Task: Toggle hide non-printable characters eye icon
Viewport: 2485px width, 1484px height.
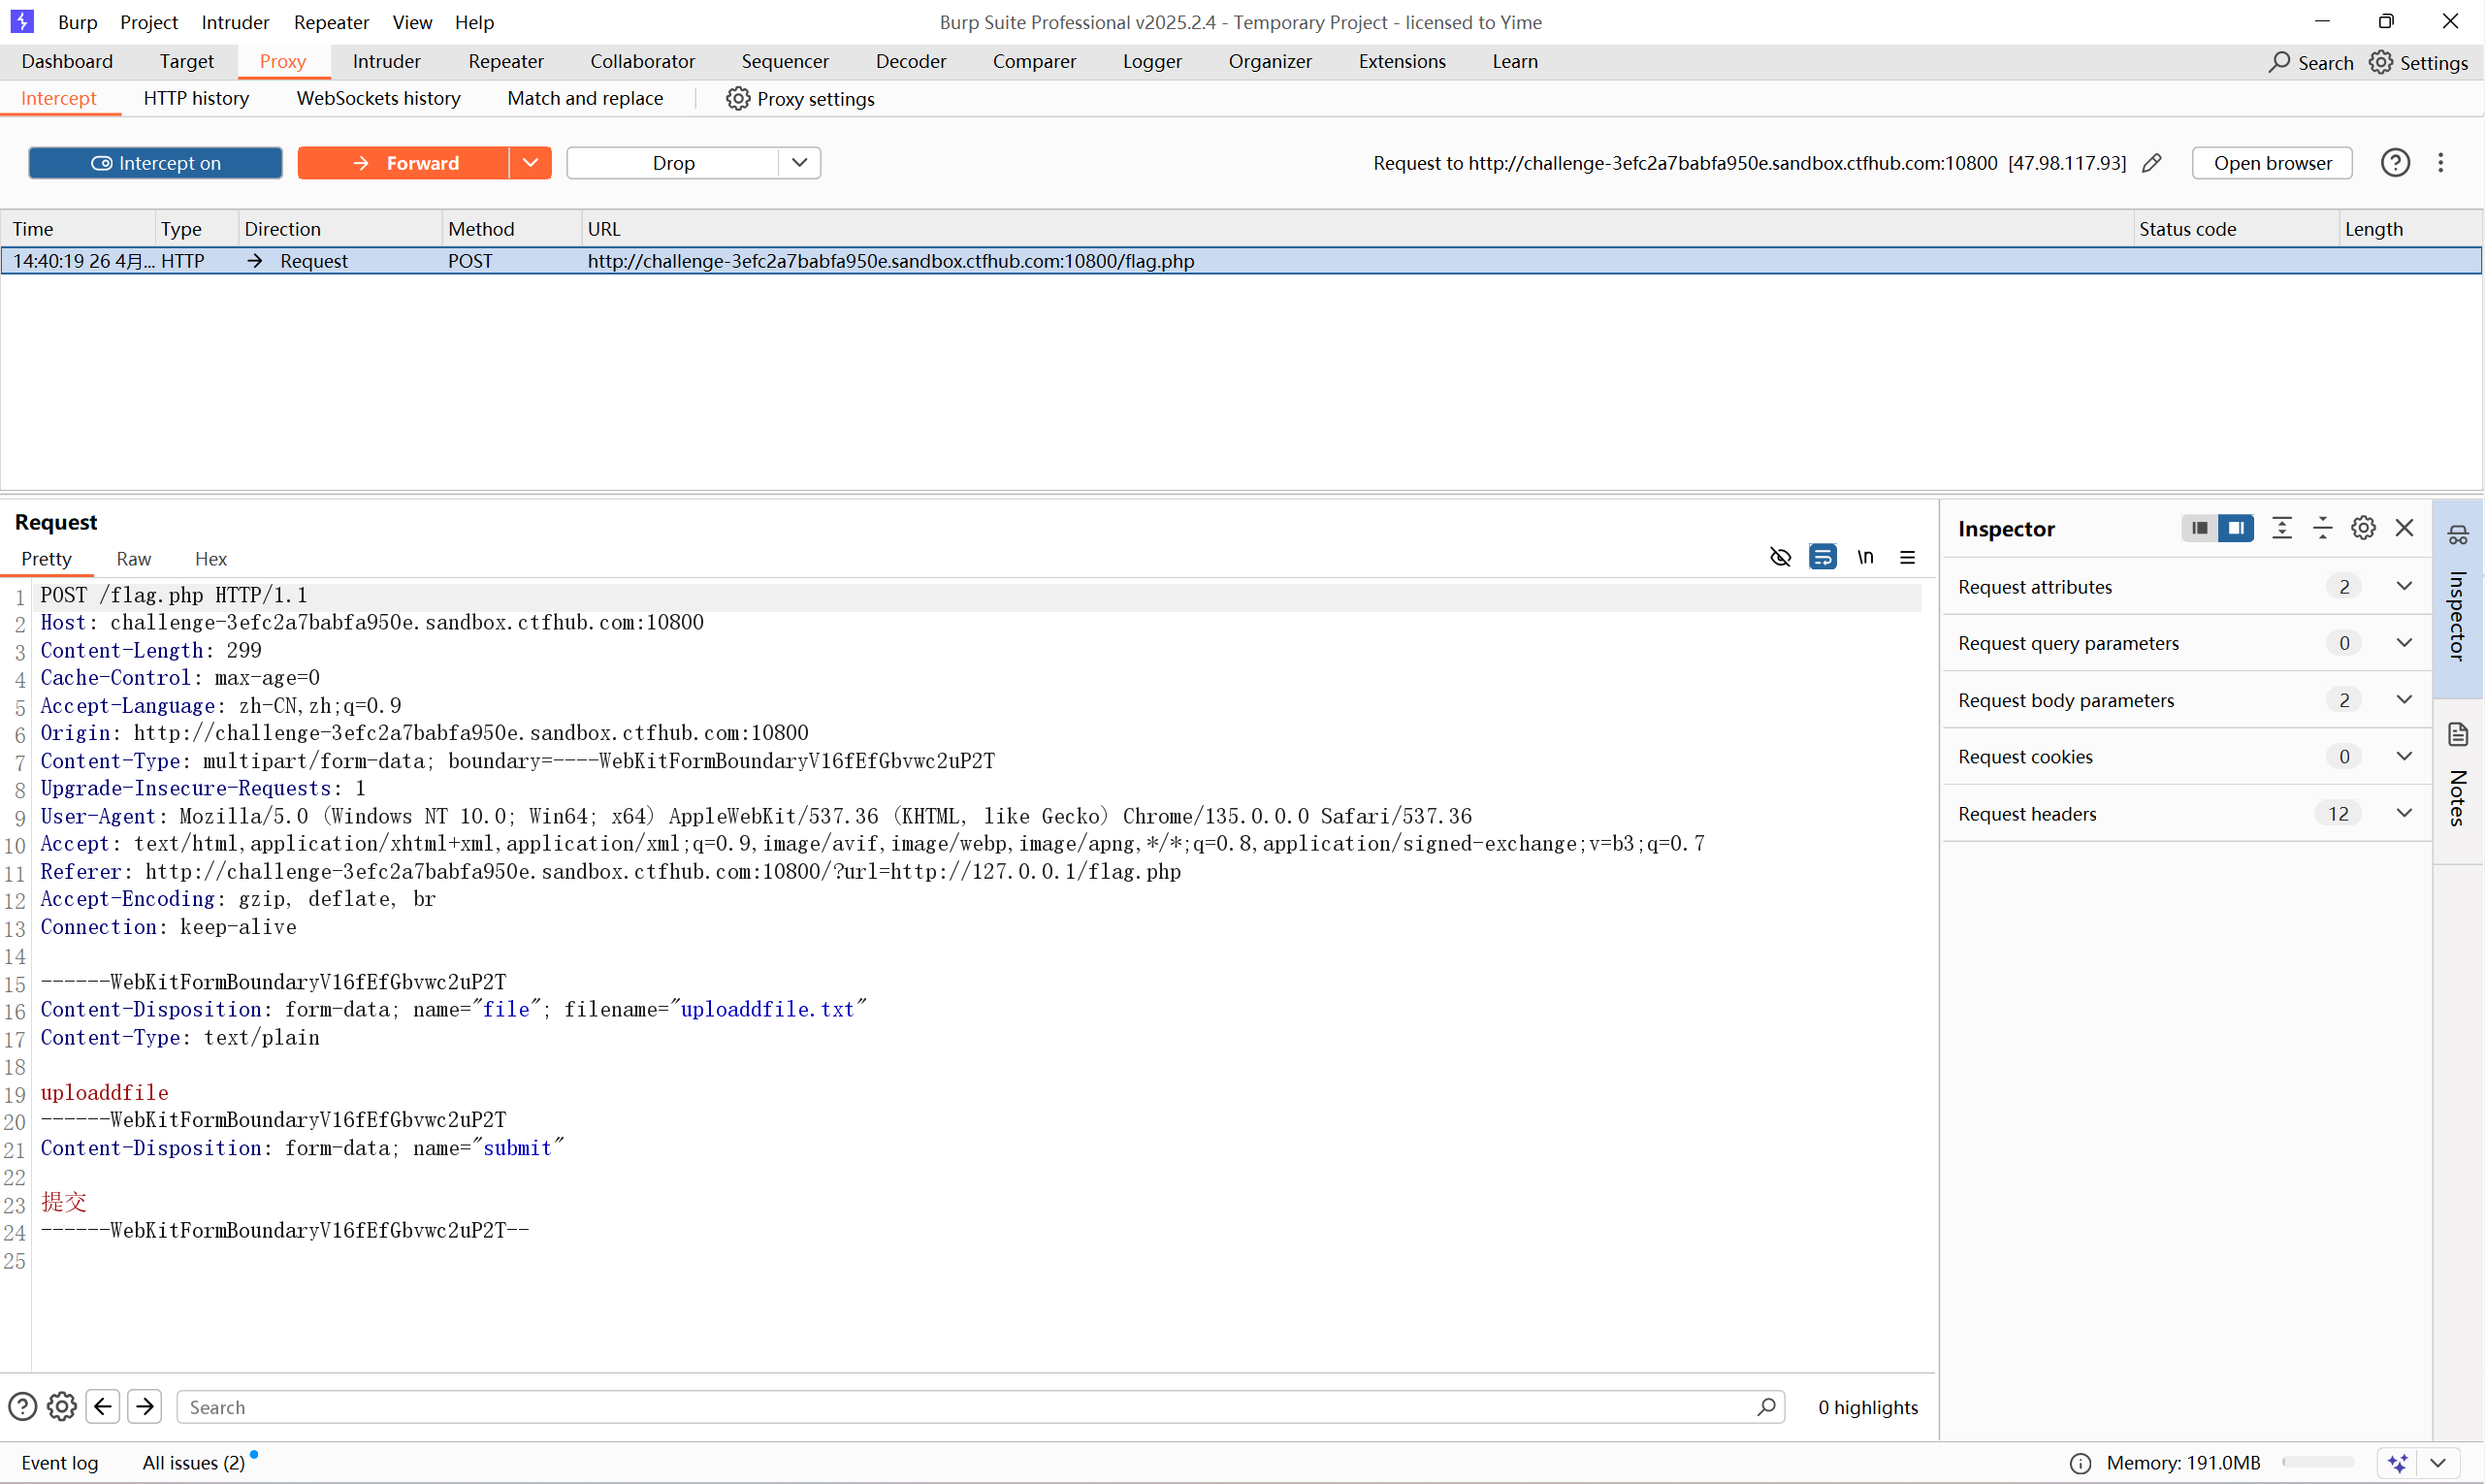Action: (1780, 557)
